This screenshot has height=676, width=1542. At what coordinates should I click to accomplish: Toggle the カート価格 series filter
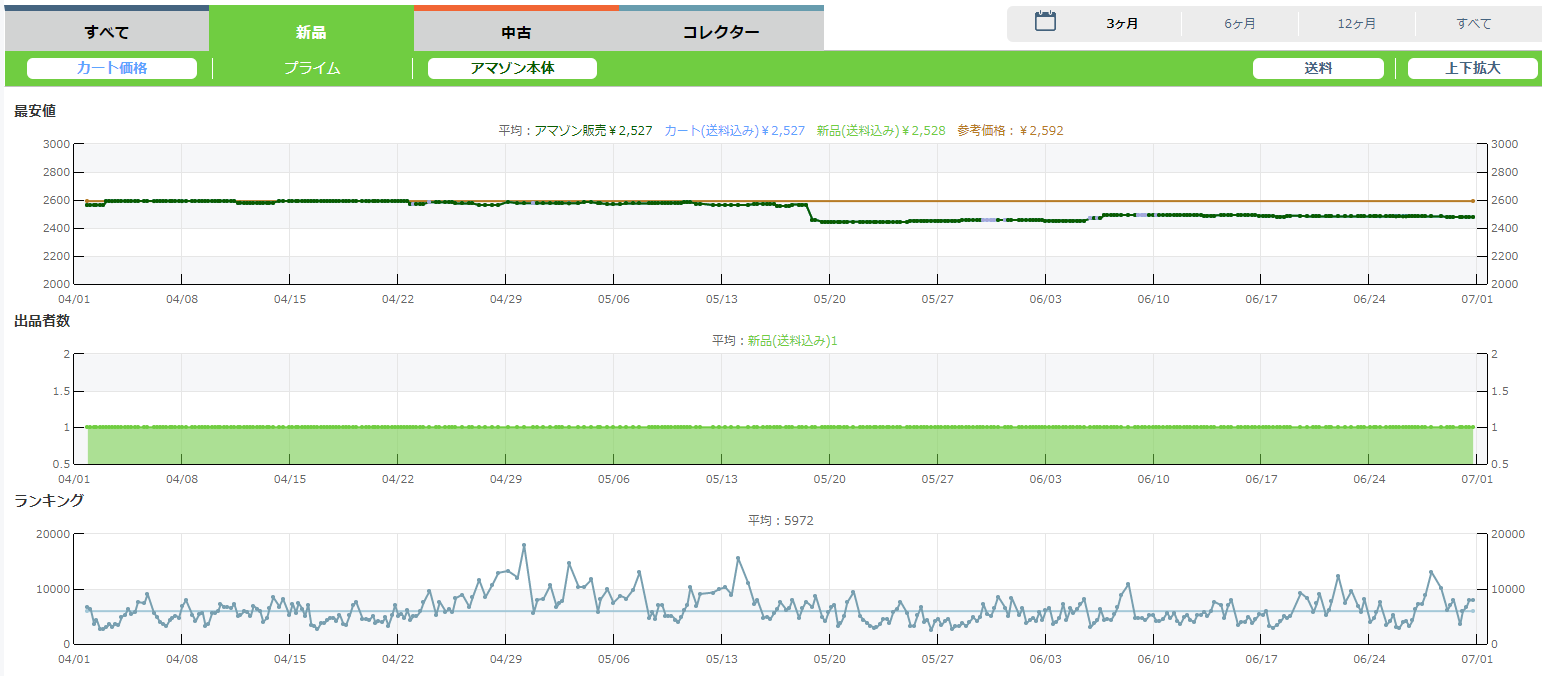[x=112, y=68]
